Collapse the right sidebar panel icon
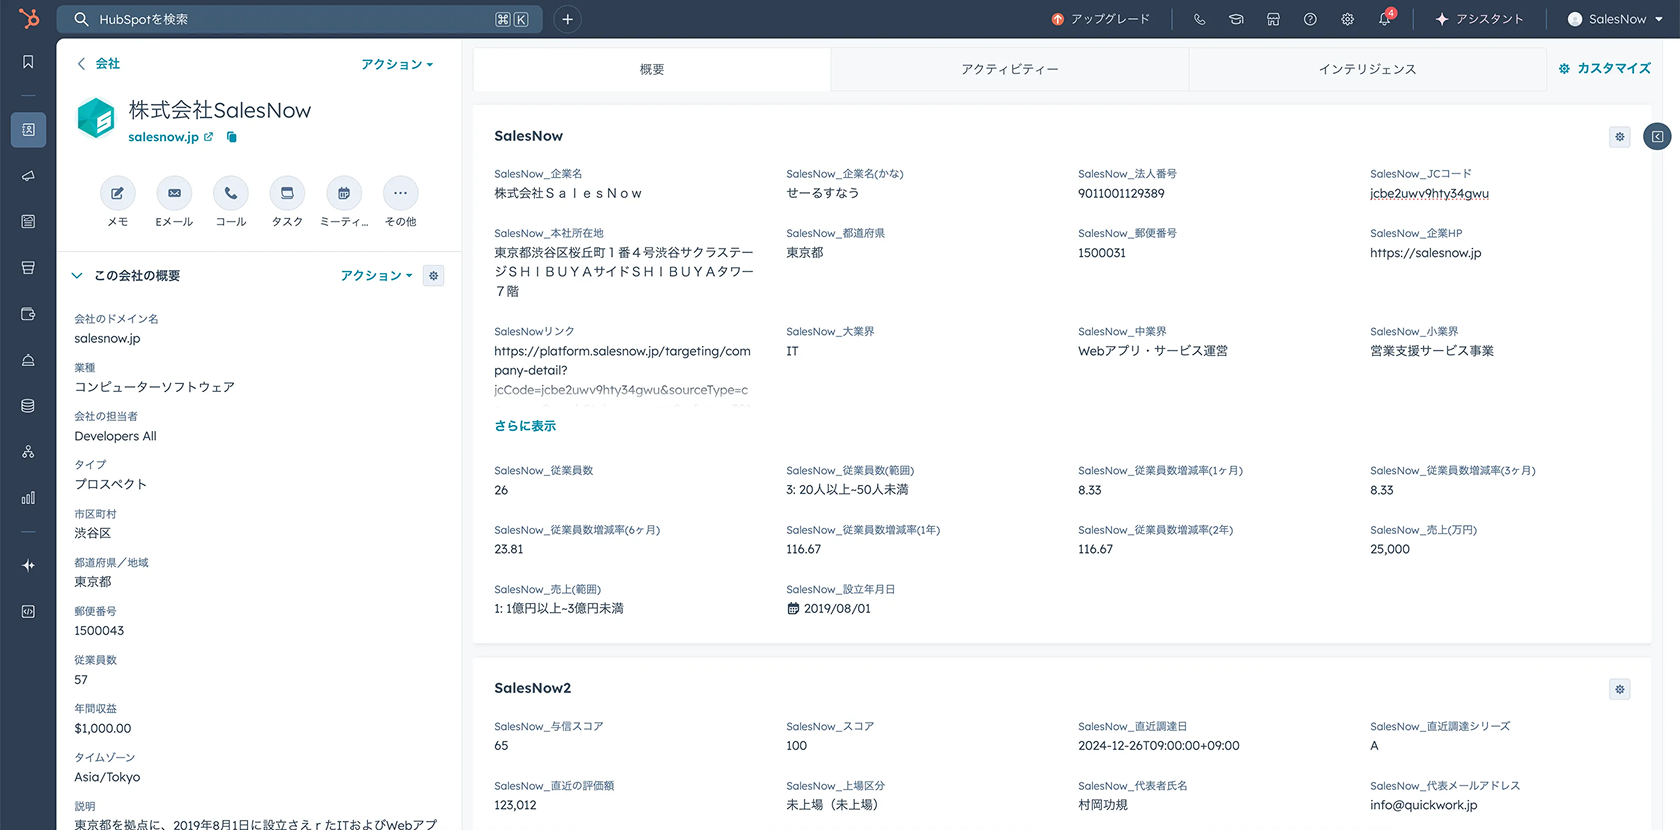 [x=1657, y=136]
